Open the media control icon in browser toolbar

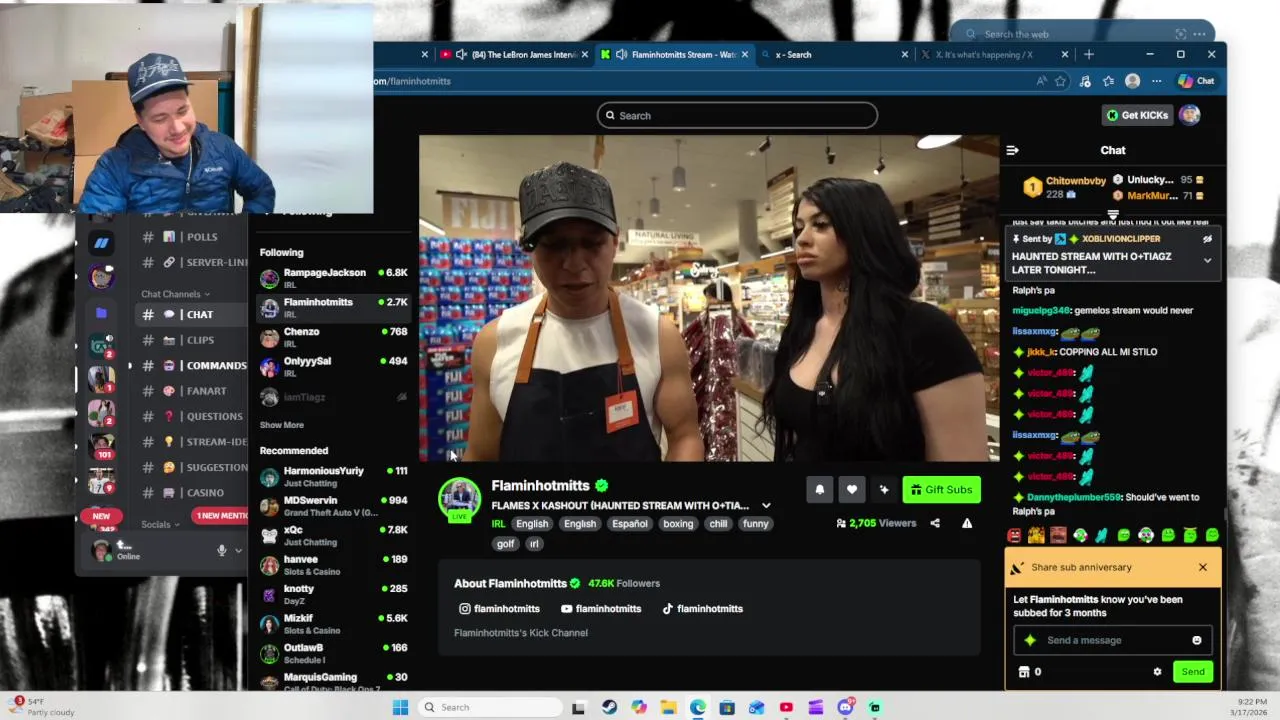(1085, 81)
